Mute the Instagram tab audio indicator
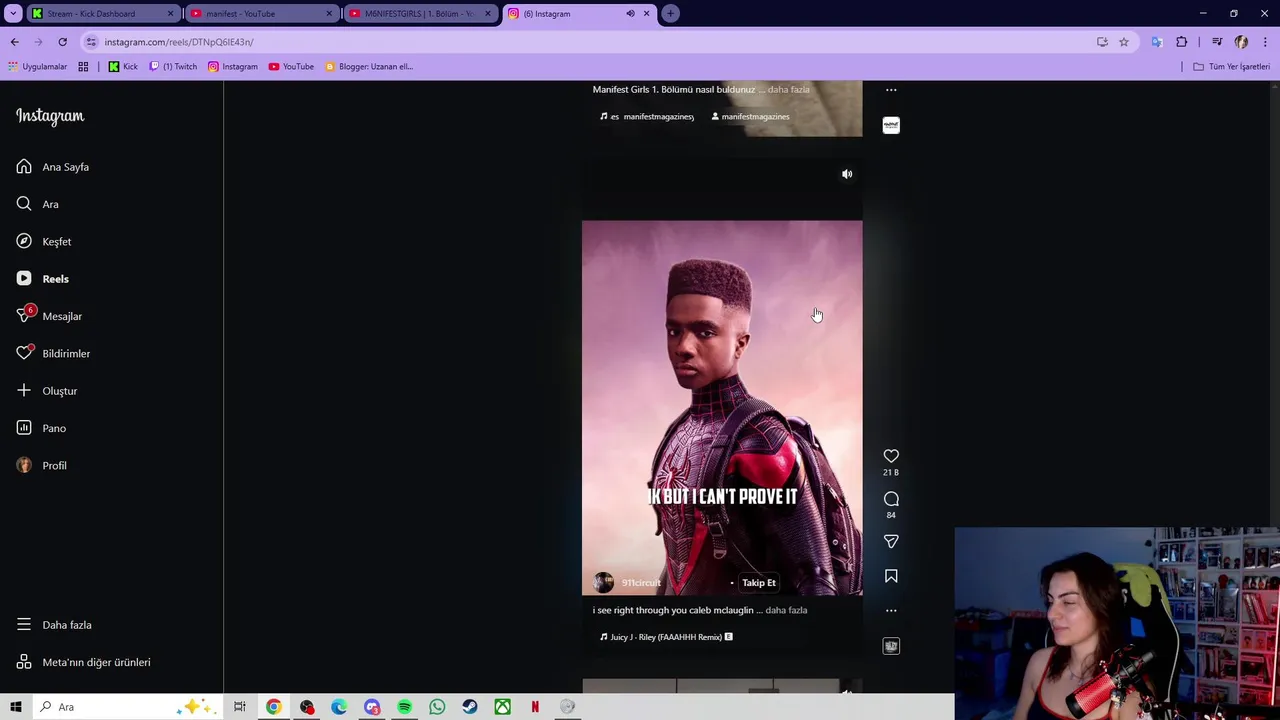Image resolution: width=1280 pixels, height=720 pixels. pyautogui.click(x=630, y=14)
